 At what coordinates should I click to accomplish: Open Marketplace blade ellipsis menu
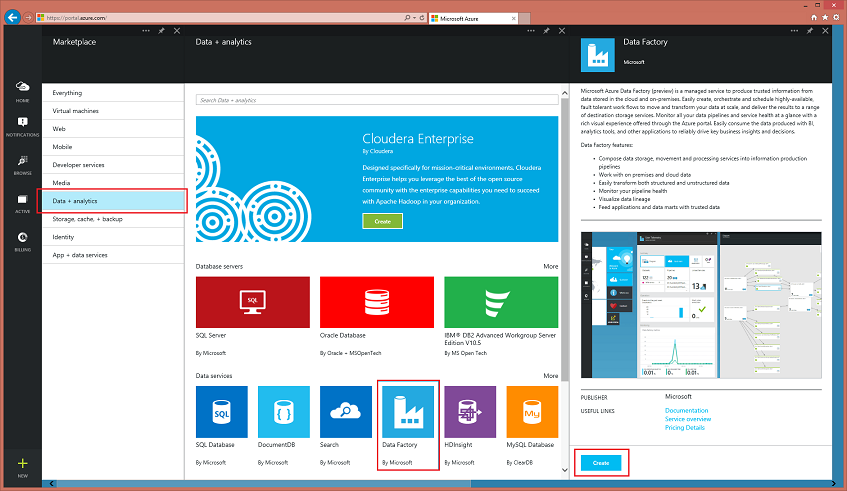coord(146,31)
